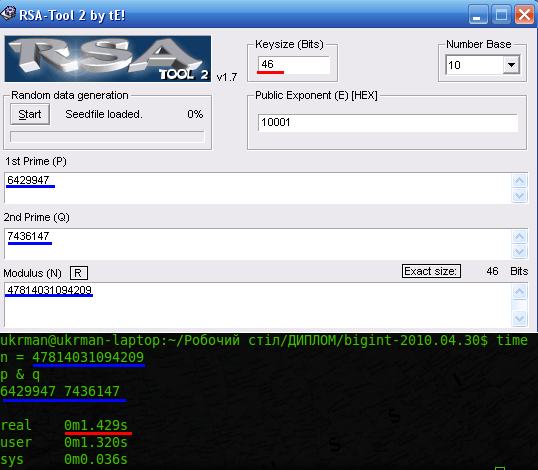Viewport: 538px width, 470px height.
Task: Click the Keysize (Bits) input field
Action: (294, 64)
